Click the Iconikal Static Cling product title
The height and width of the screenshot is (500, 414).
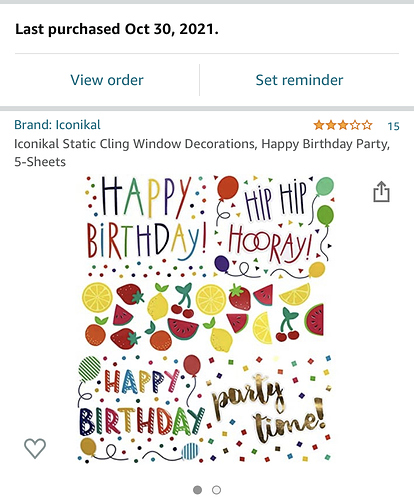(x=202, y=153)
